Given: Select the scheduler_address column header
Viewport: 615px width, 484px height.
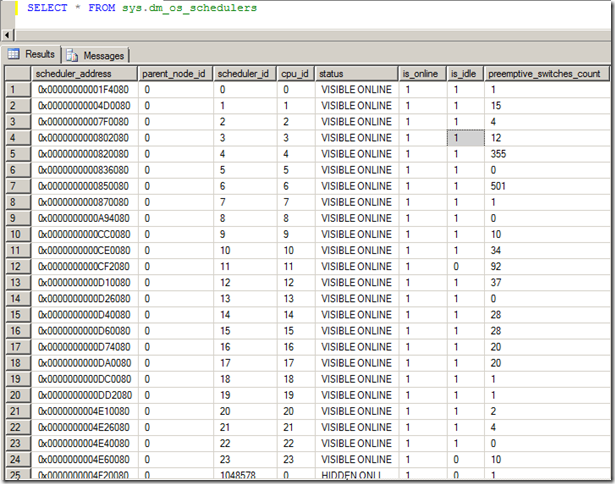Looking at the screenshot, I should (84, 74).
